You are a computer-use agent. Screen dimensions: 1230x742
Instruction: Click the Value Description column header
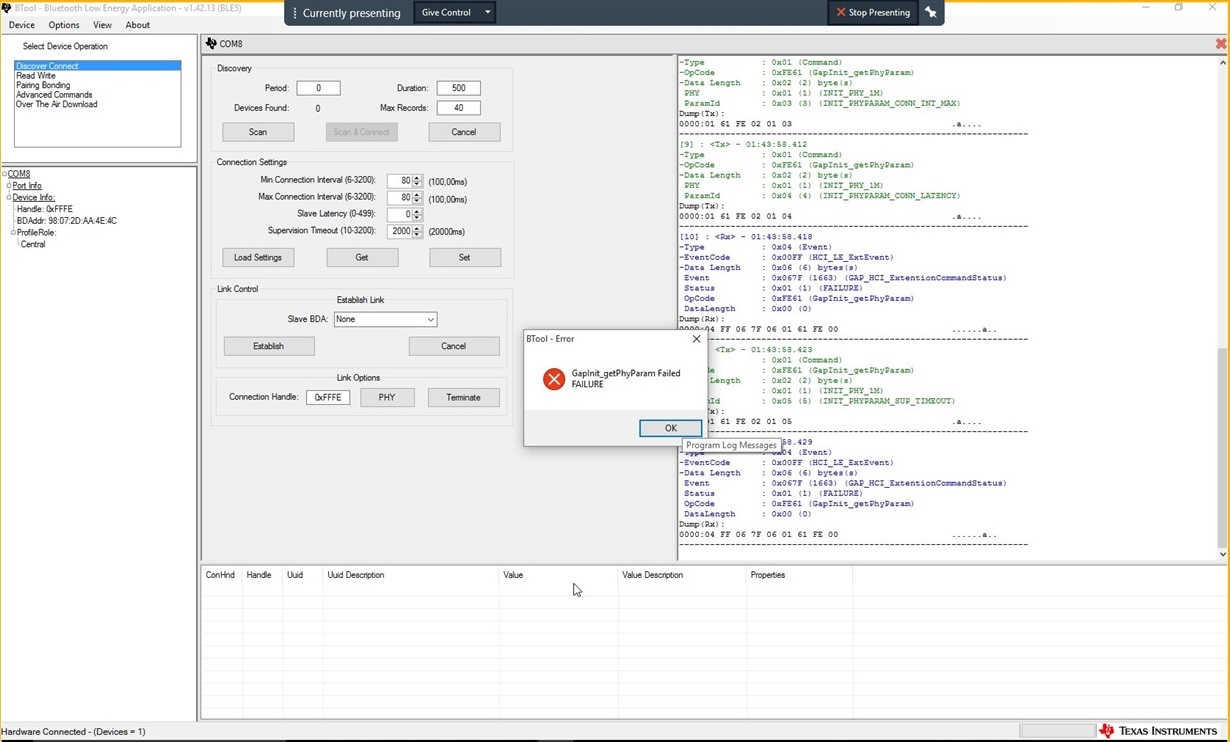click(x=682, y=575)
